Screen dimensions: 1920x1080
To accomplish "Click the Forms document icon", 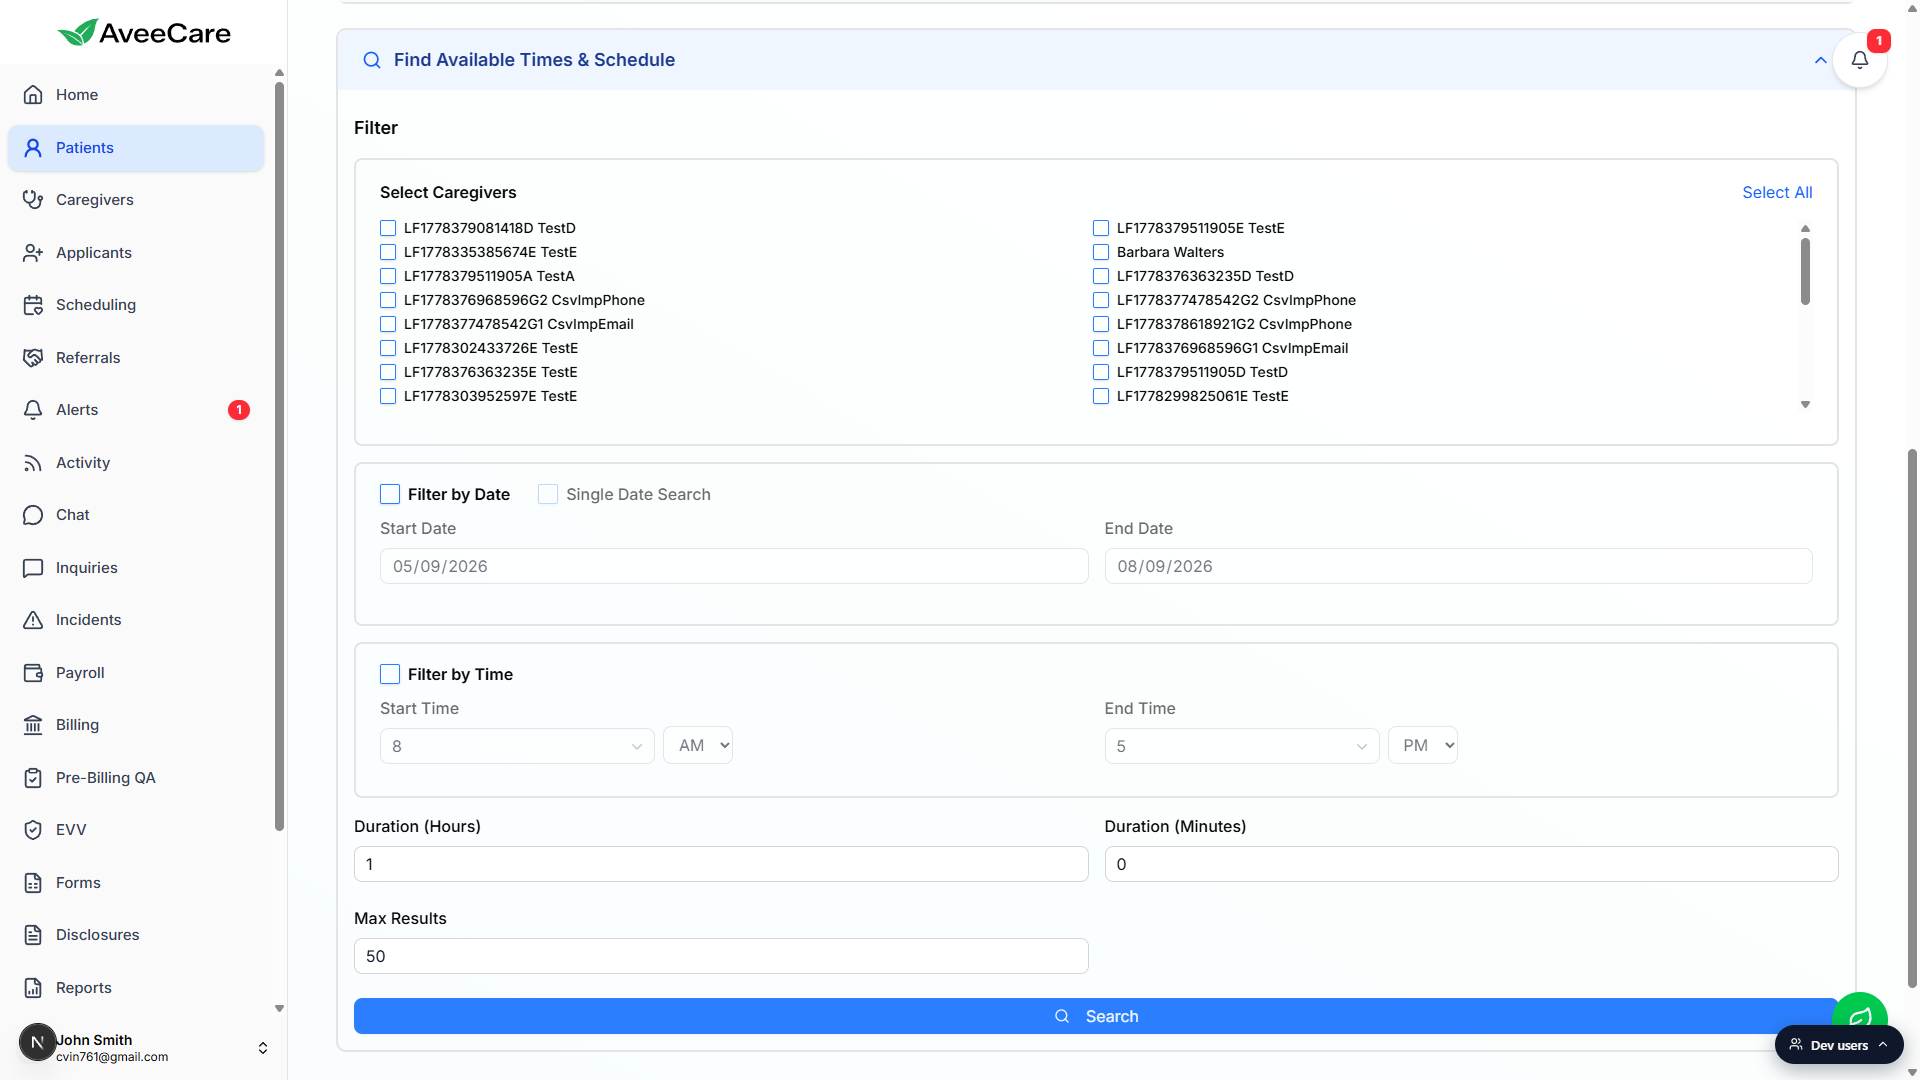I will [33, 883].
